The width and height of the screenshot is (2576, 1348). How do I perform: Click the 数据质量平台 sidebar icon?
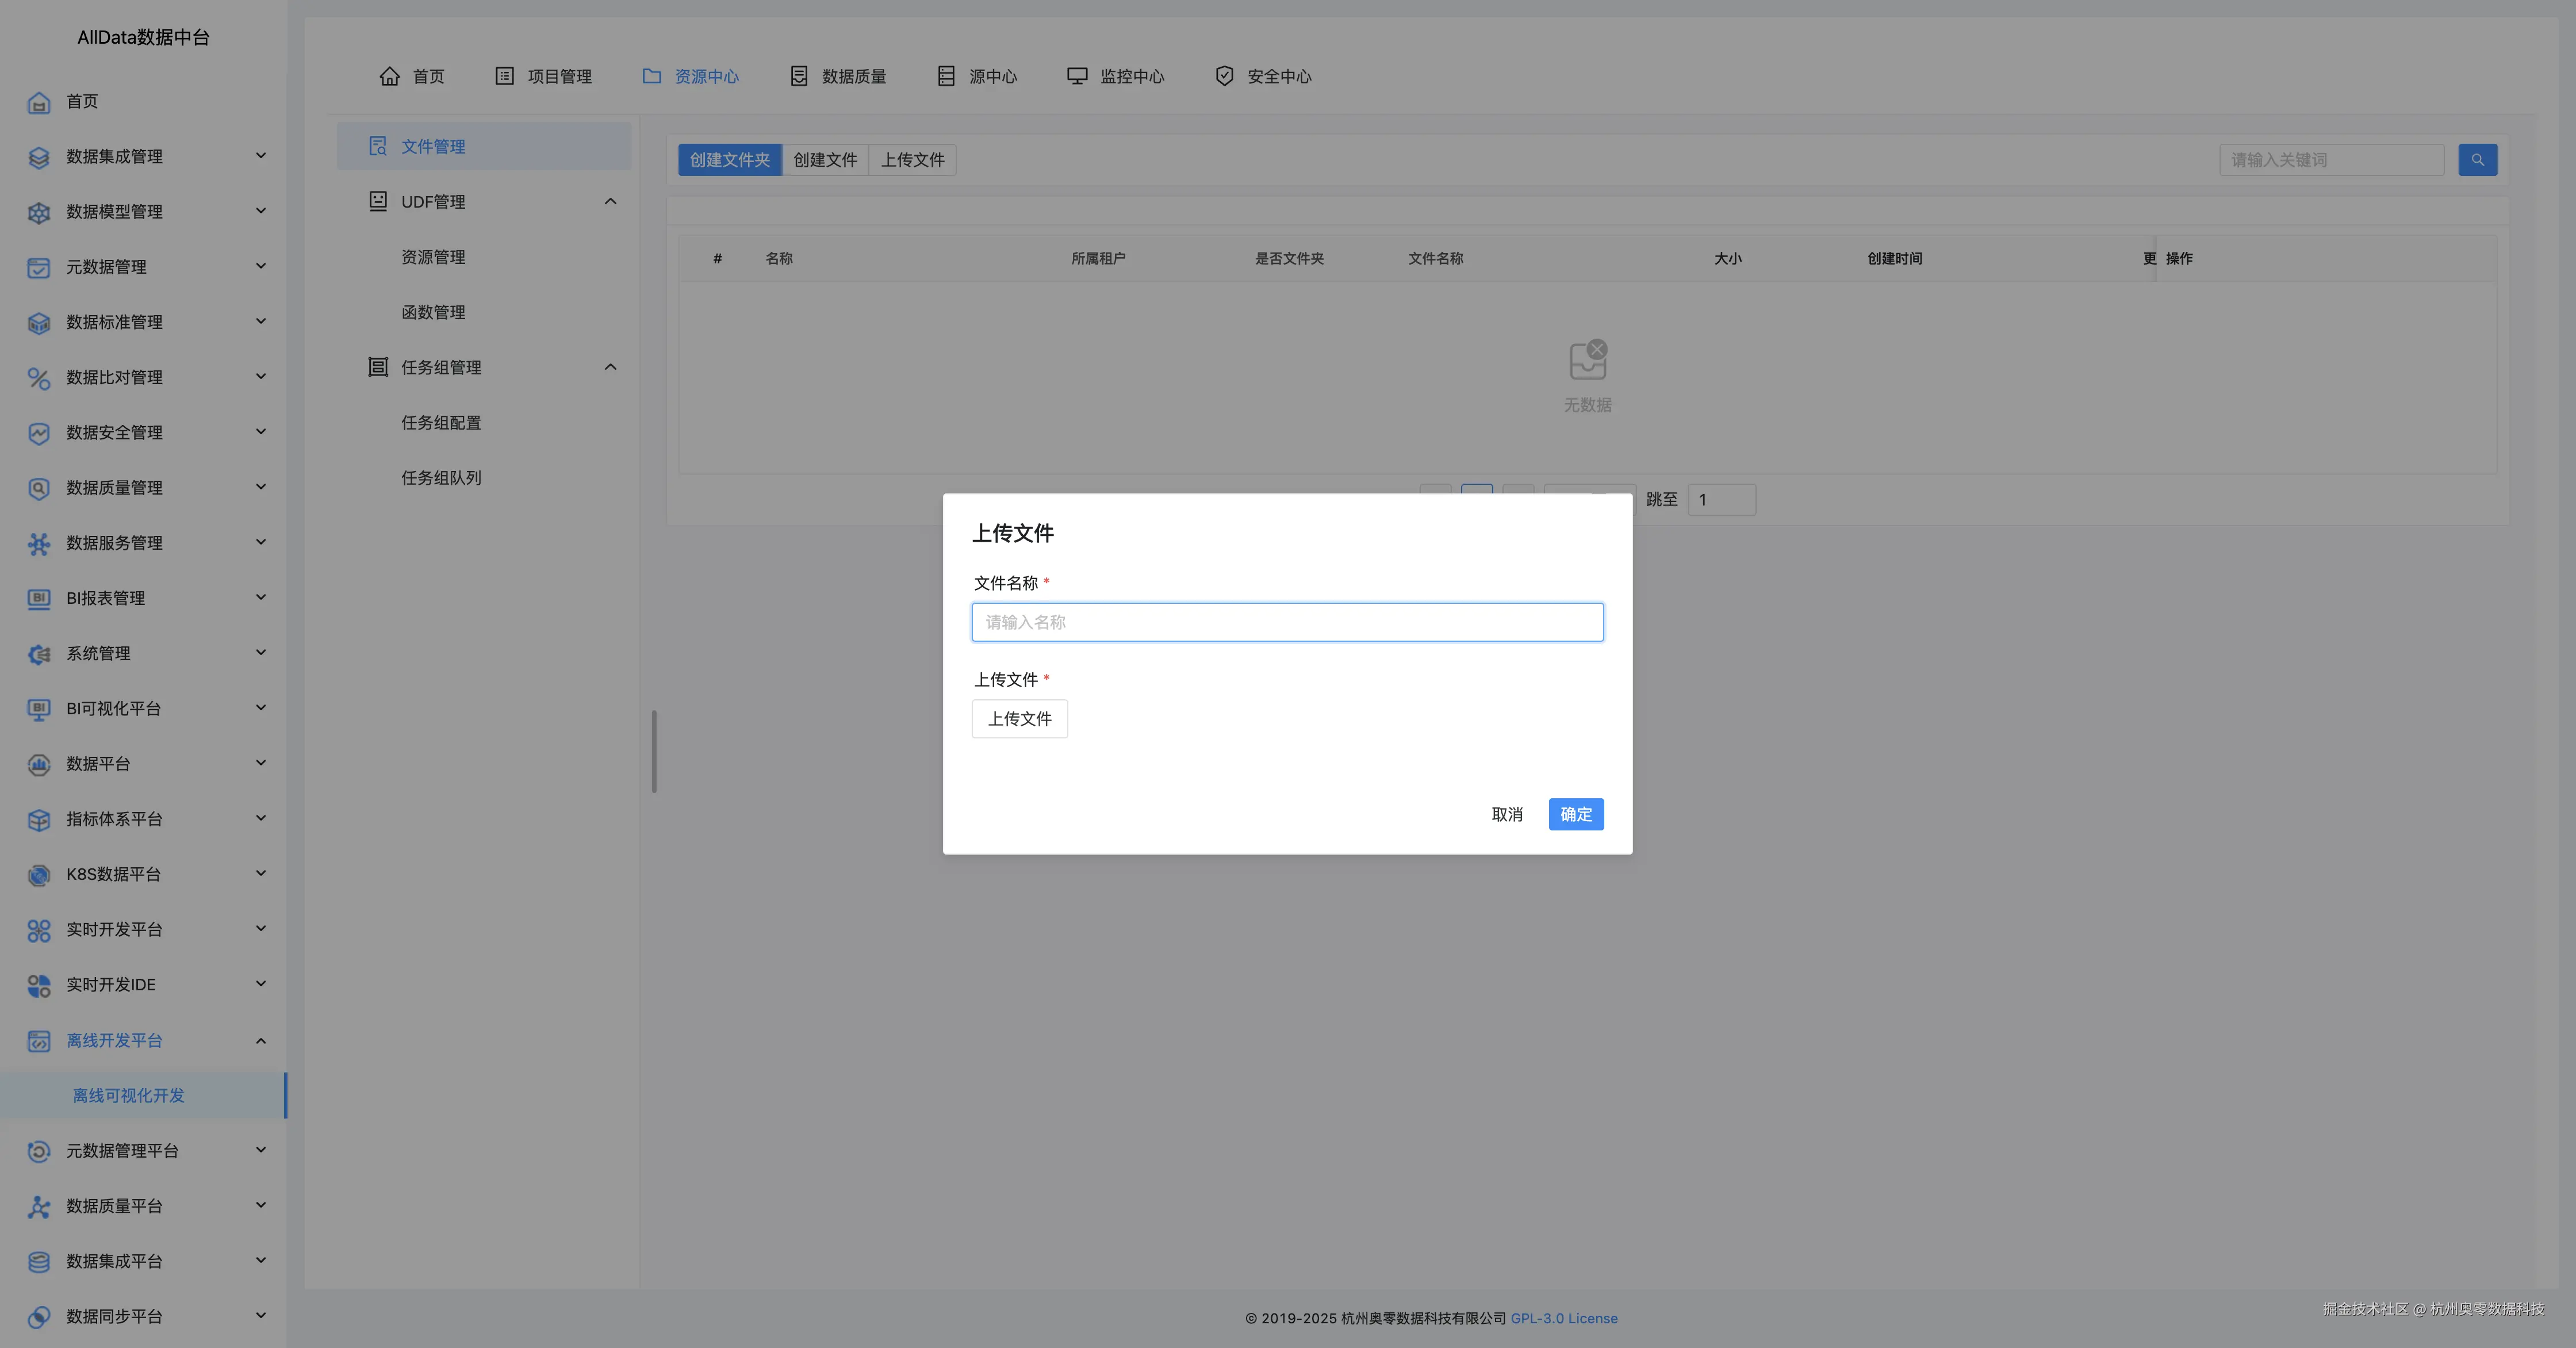click(x=38, y=1207)
